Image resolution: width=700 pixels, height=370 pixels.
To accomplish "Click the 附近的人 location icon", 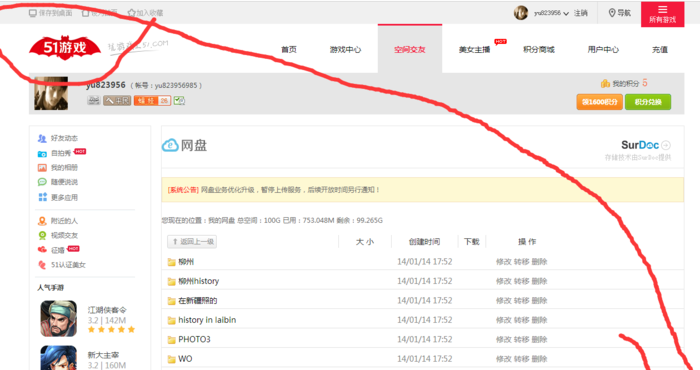I will click(x=42, y=221).
